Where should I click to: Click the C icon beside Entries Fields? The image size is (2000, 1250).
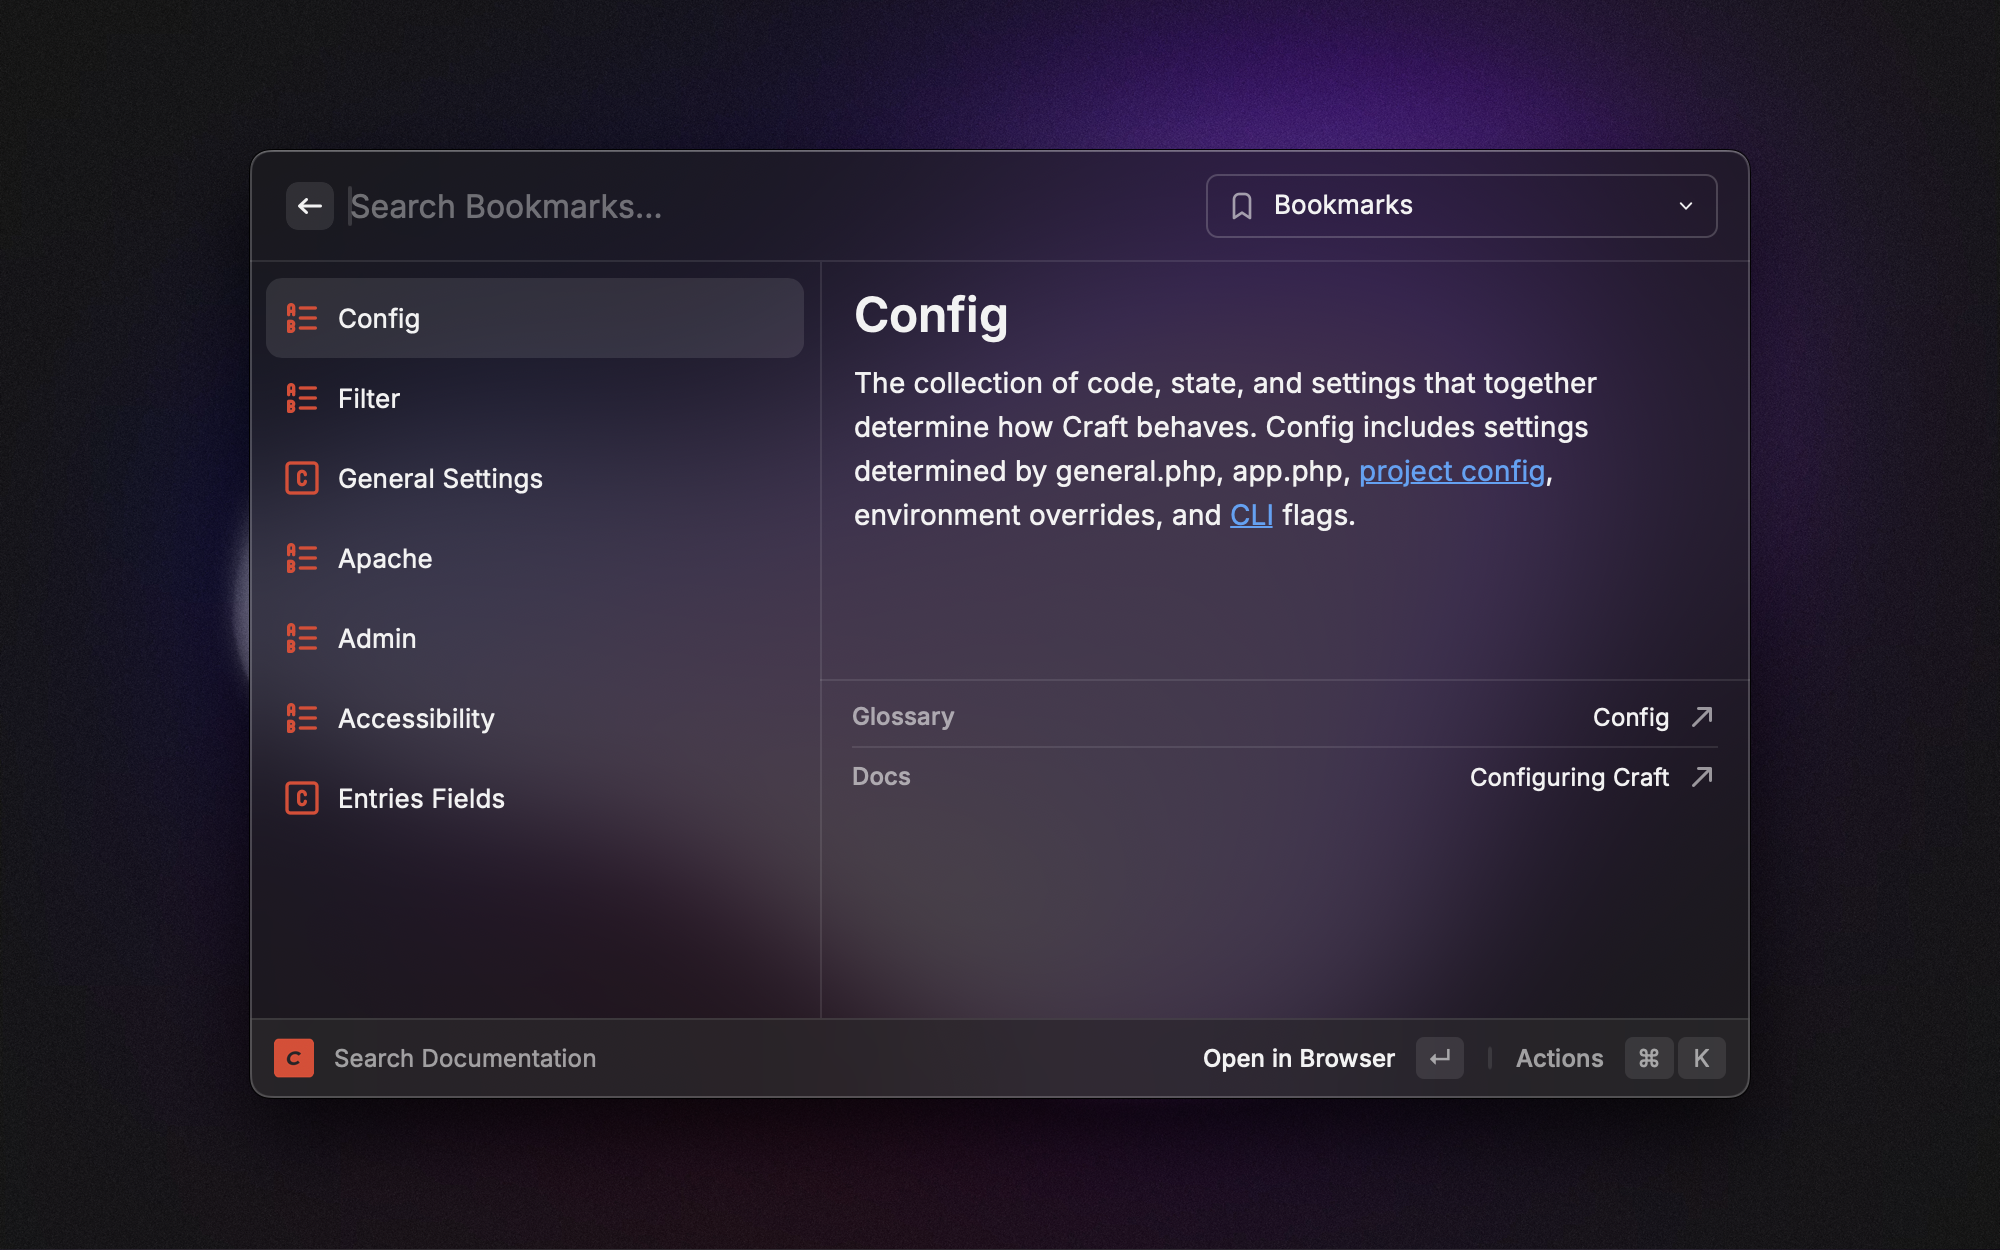tap(301, 798)
